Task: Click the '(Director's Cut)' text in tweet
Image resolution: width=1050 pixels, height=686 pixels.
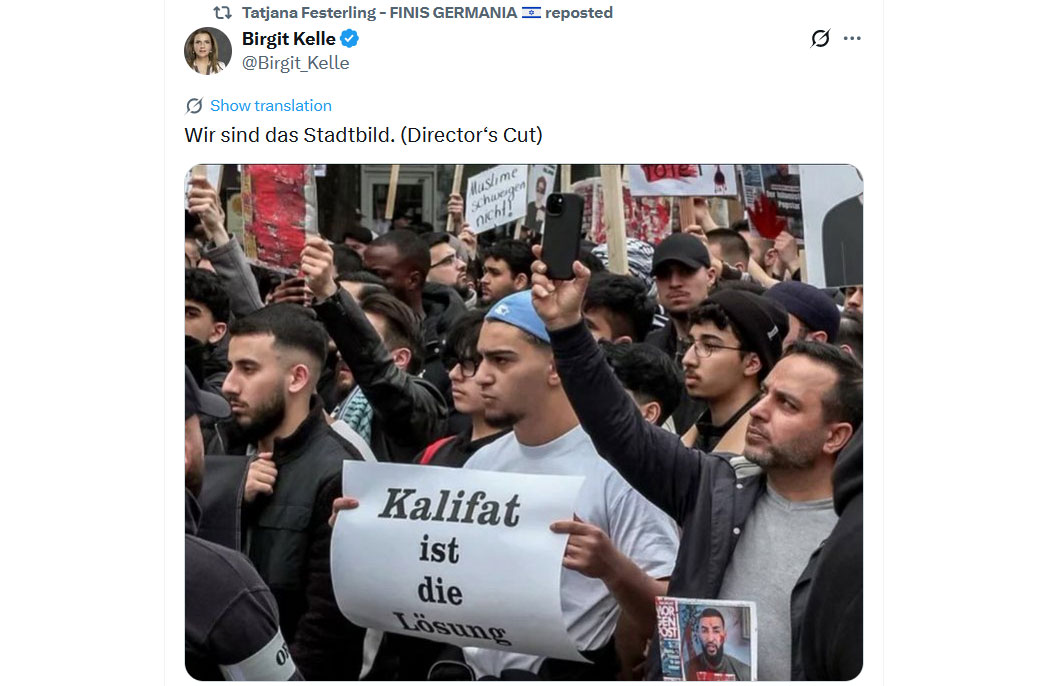Action: [471, 135]
